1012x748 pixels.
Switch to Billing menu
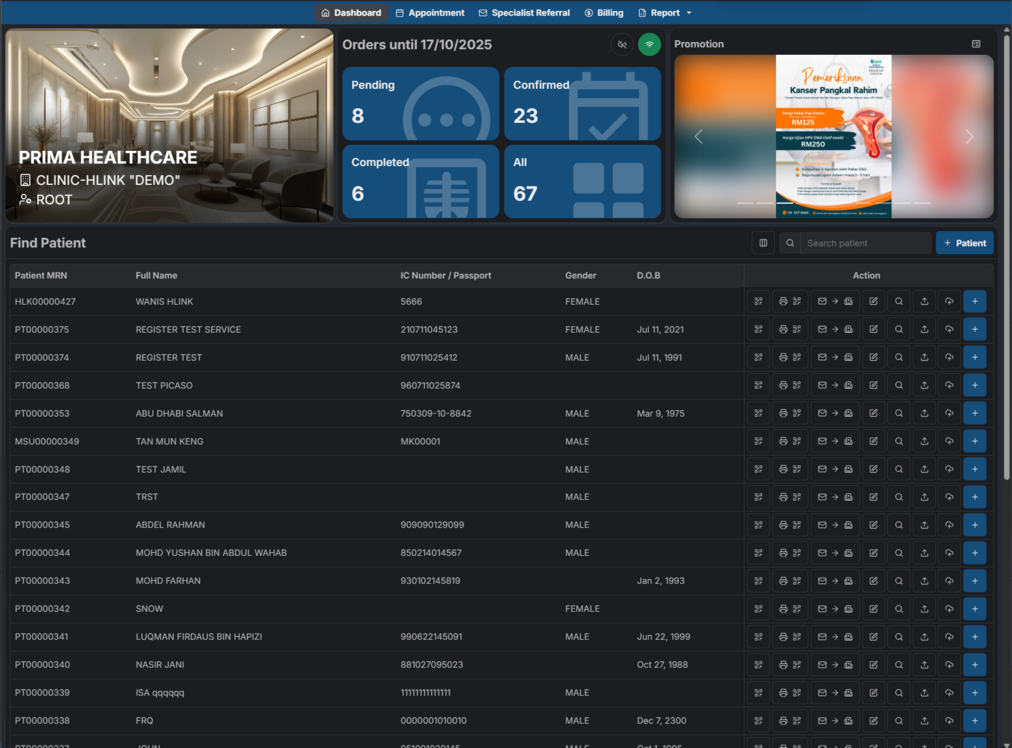604,13
